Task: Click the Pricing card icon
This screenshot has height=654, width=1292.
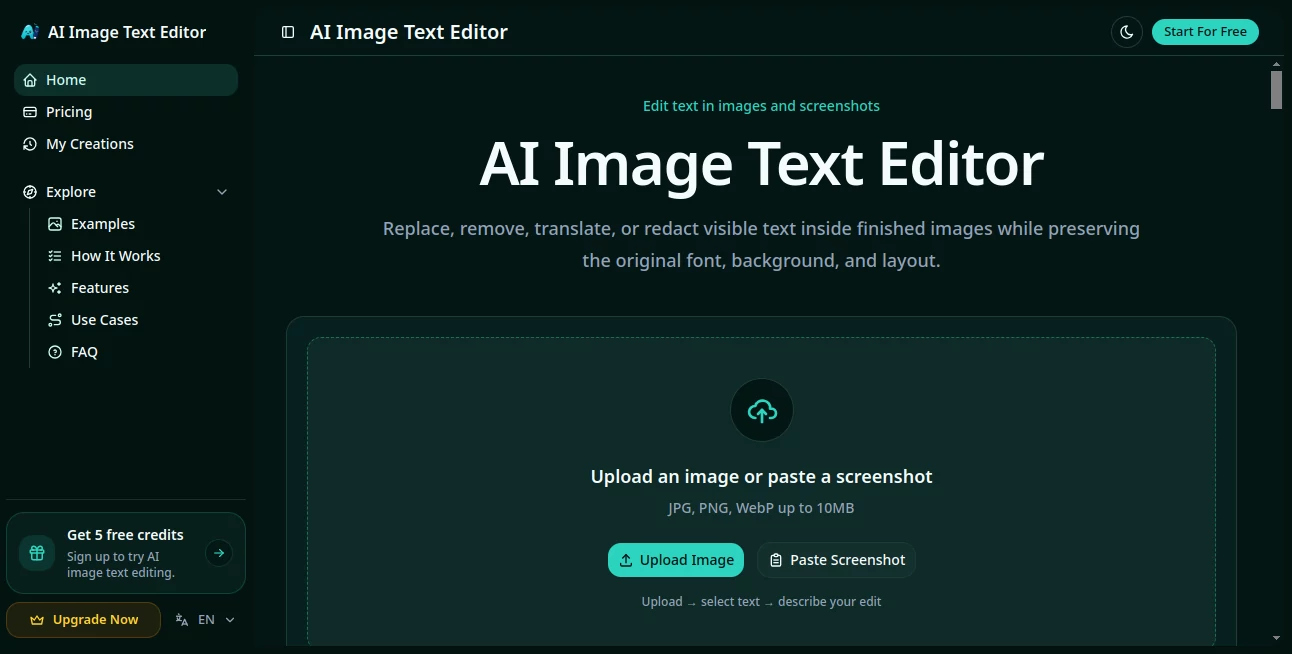Action: (x=30, y=112)
